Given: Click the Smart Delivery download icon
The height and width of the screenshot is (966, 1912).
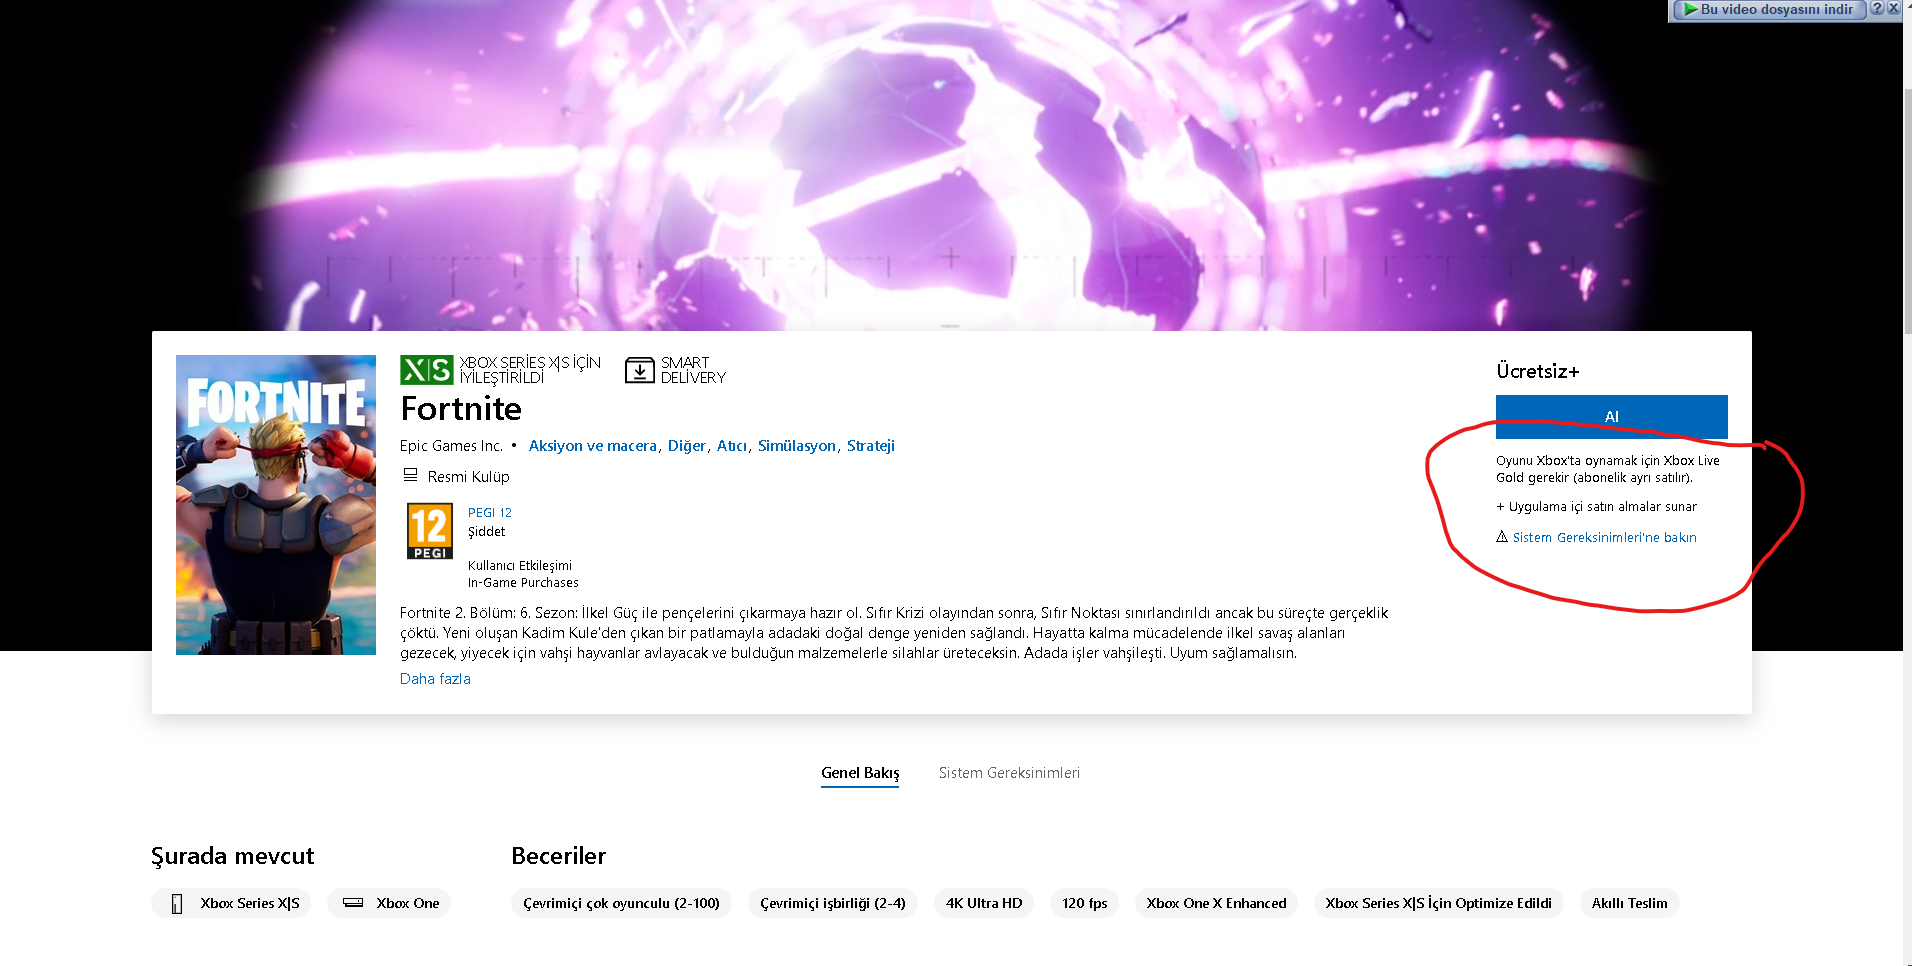Looking at the screenshot, I should coord(640,370).
